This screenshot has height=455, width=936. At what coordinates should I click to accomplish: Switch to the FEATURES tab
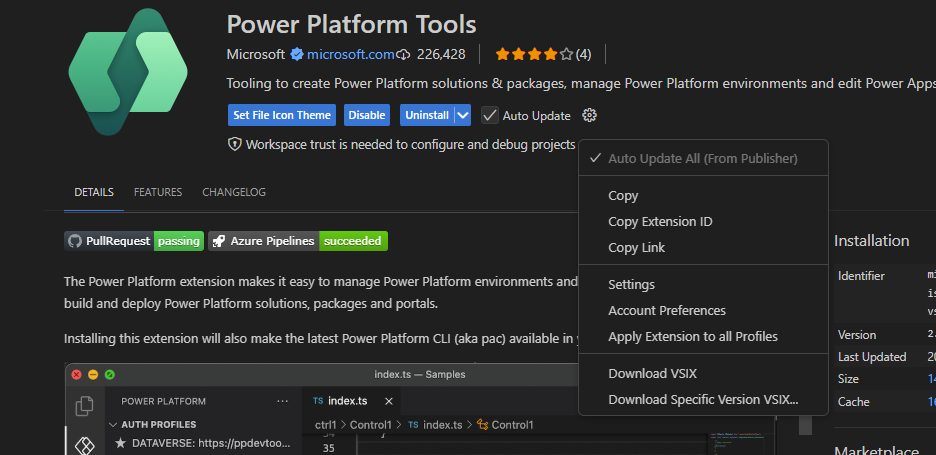point(158,192)
